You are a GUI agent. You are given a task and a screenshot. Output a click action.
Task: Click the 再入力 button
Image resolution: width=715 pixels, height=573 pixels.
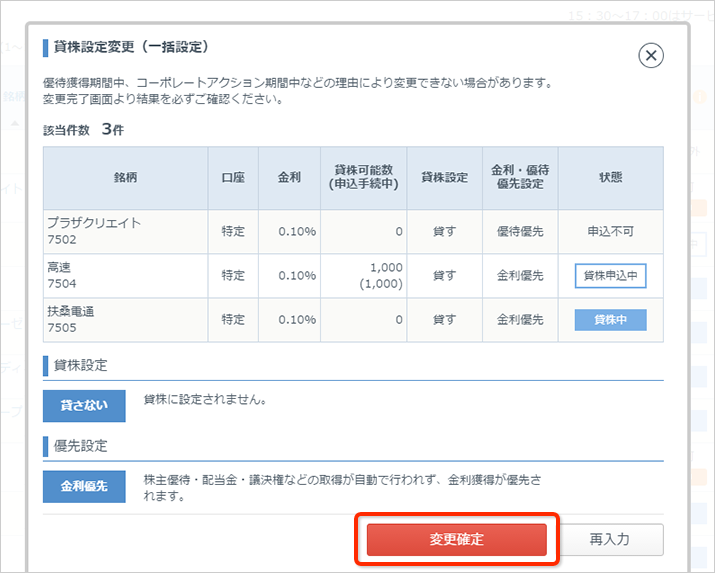pyautogui.click(x=609, y=539)
